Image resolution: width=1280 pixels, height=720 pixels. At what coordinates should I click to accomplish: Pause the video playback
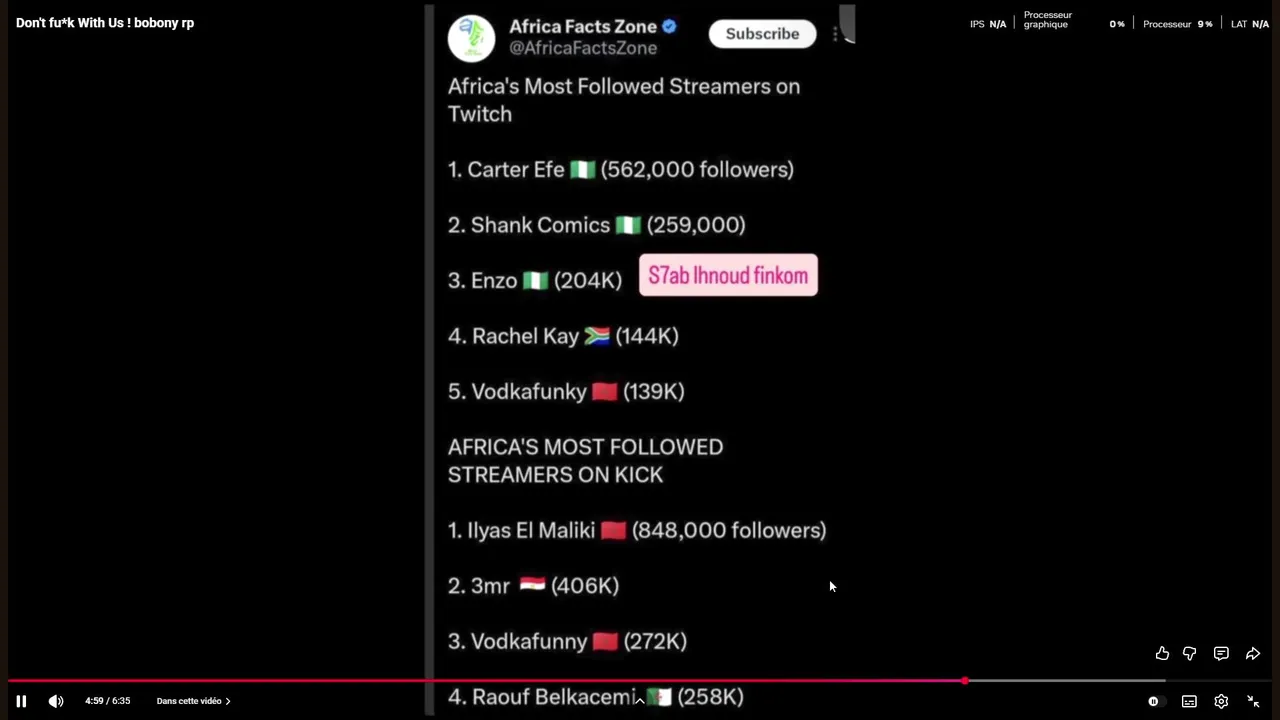21,701
